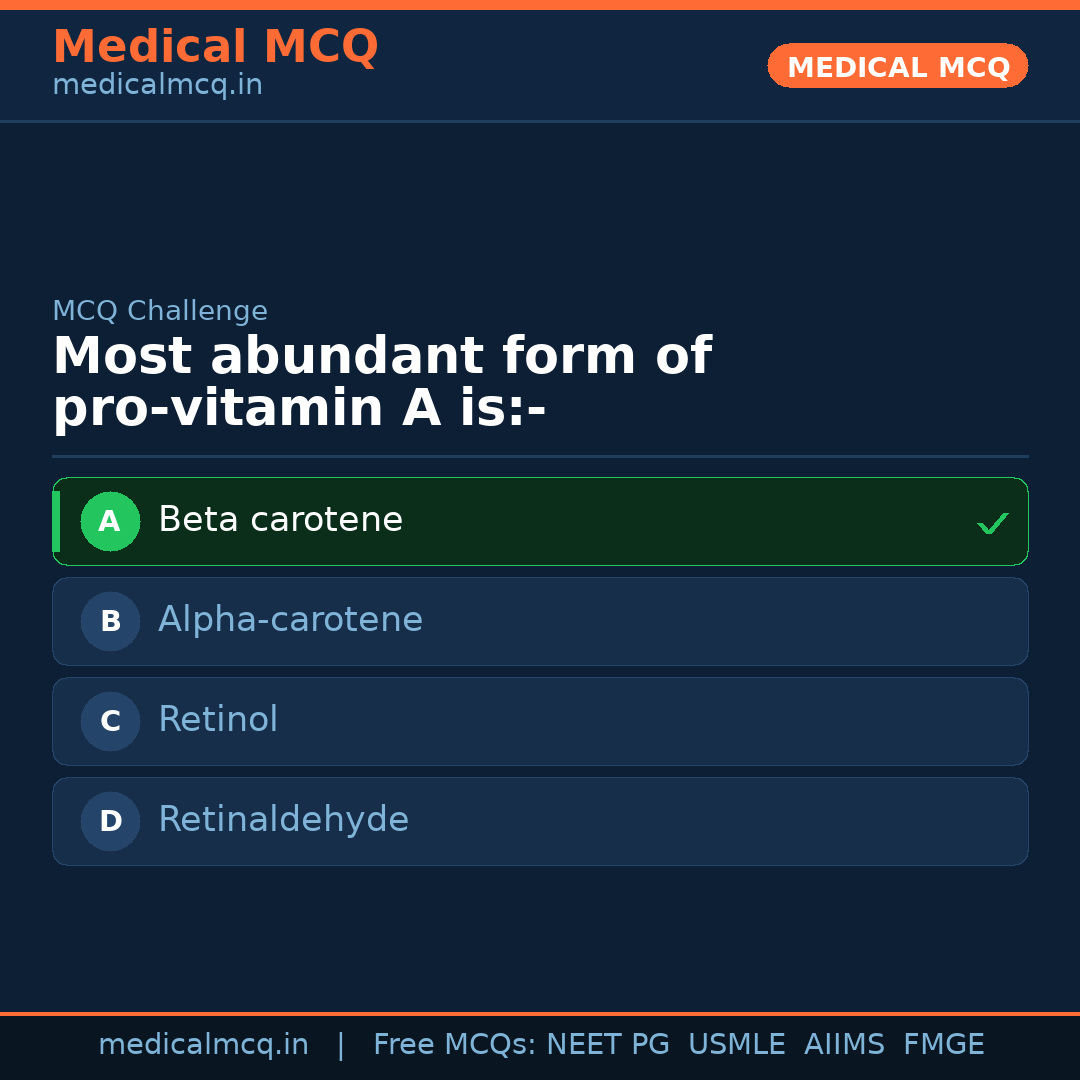The image size is (1080, 1080).
Task: Click the Medical MCQ logo heading
Action: 215,46
